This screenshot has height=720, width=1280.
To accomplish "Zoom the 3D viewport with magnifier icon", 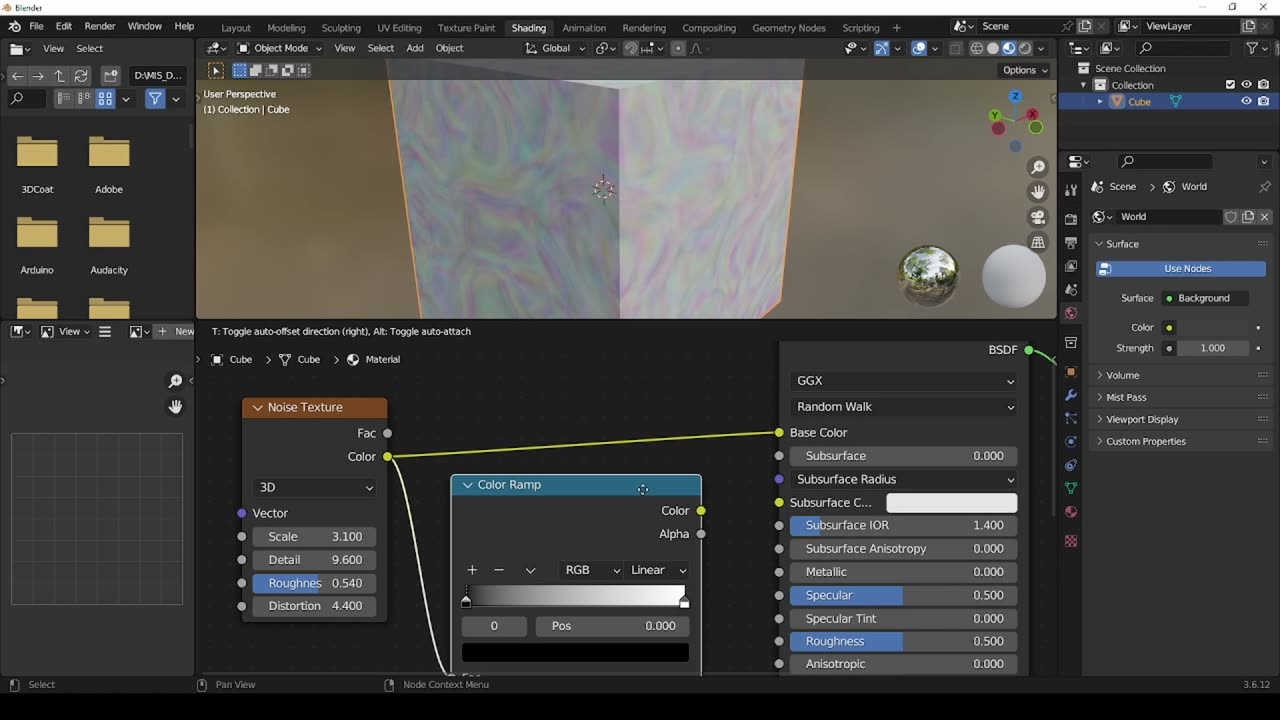I will (x=1038, y=167).
